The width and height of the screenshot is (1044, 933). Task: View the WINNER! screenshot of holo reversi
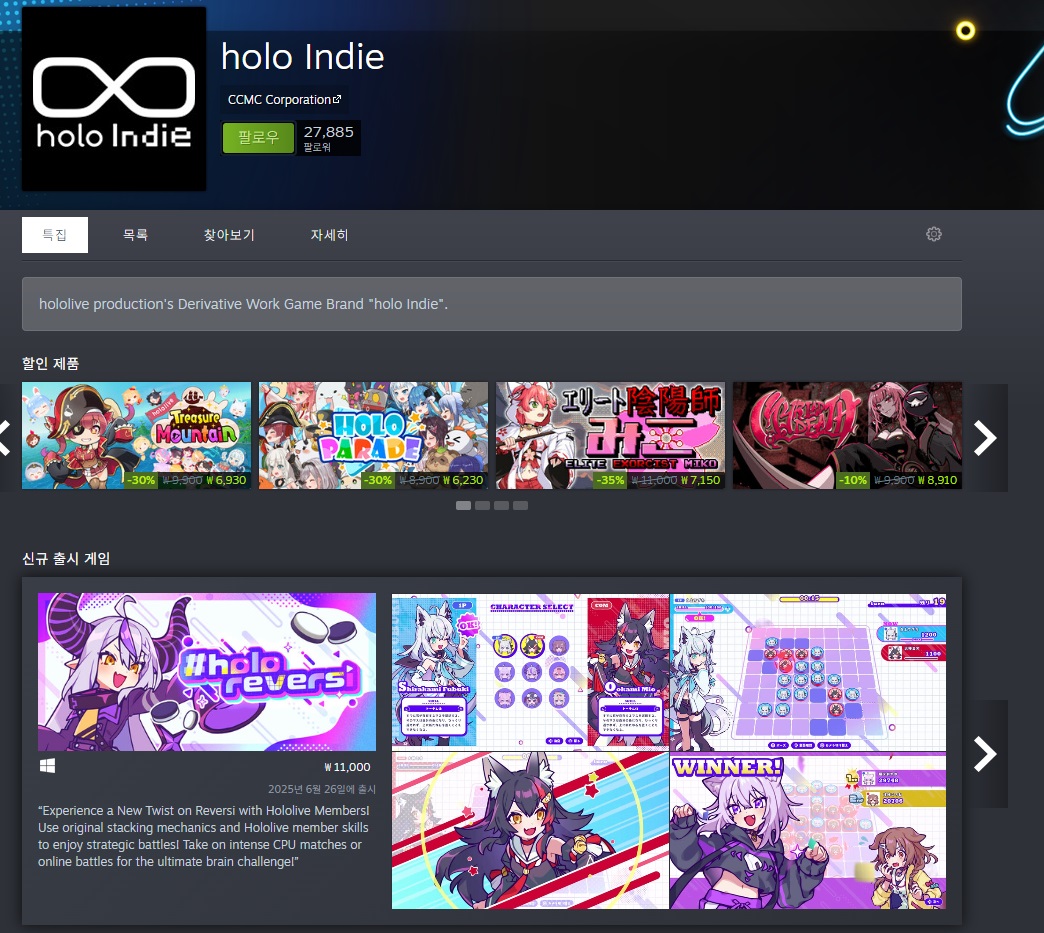point(808,831)
